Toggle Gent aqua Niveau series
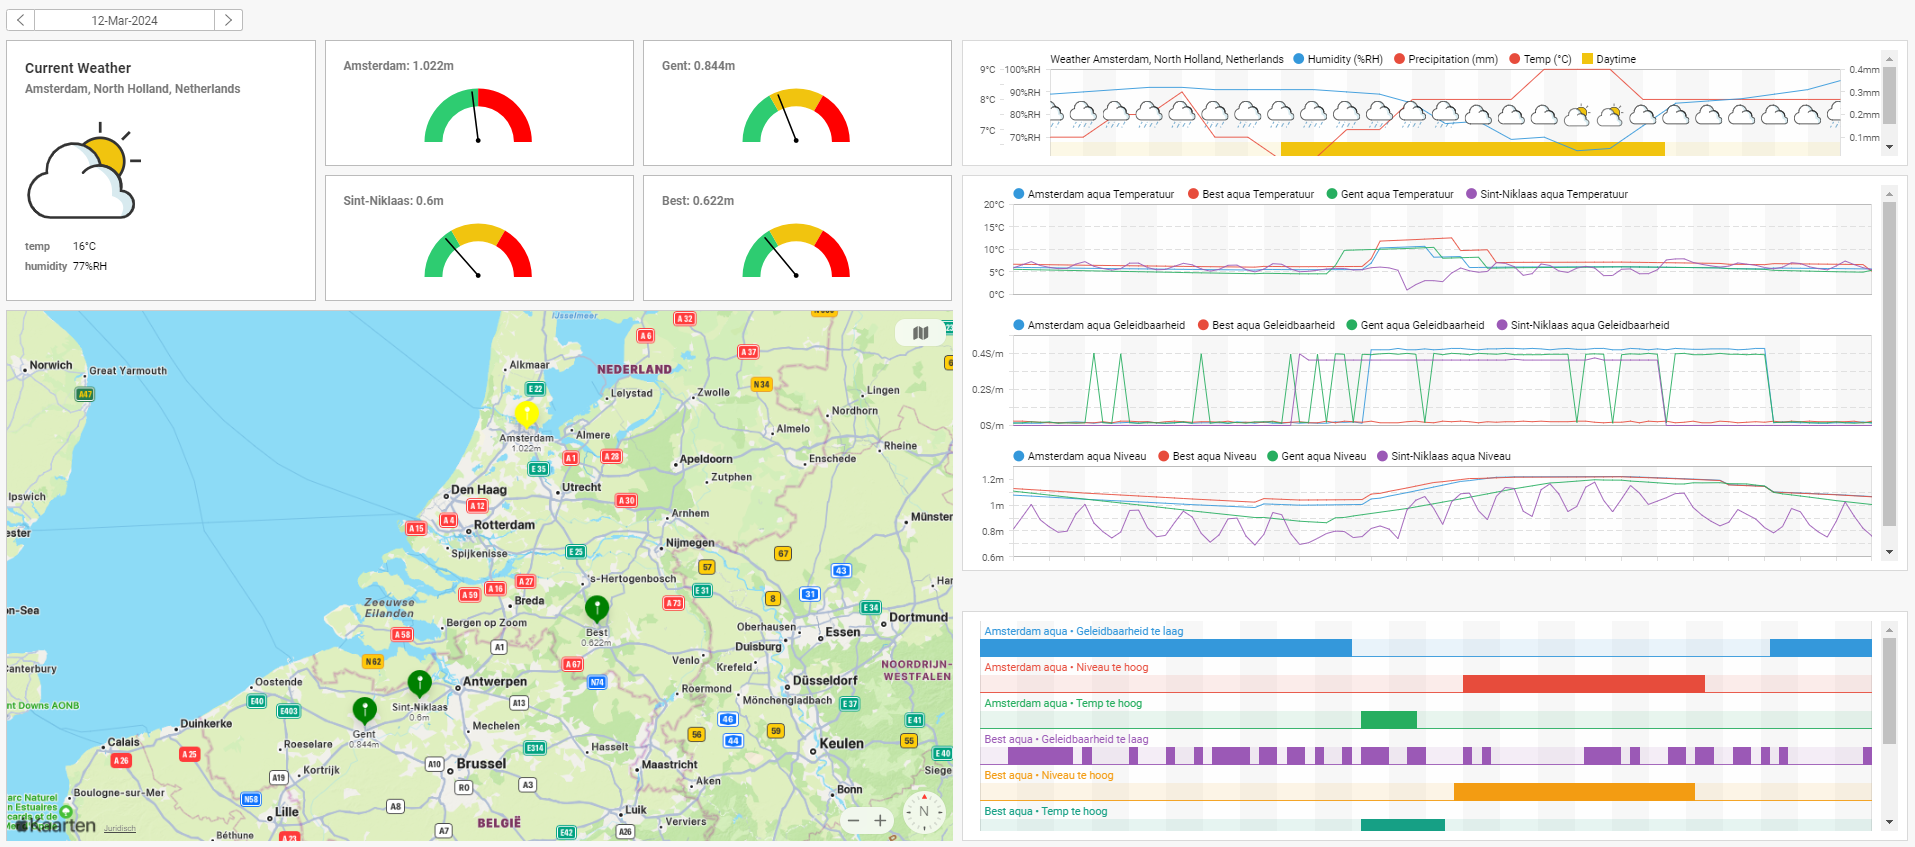This screenshot has width=1915, height=847. pos(1316,456)
